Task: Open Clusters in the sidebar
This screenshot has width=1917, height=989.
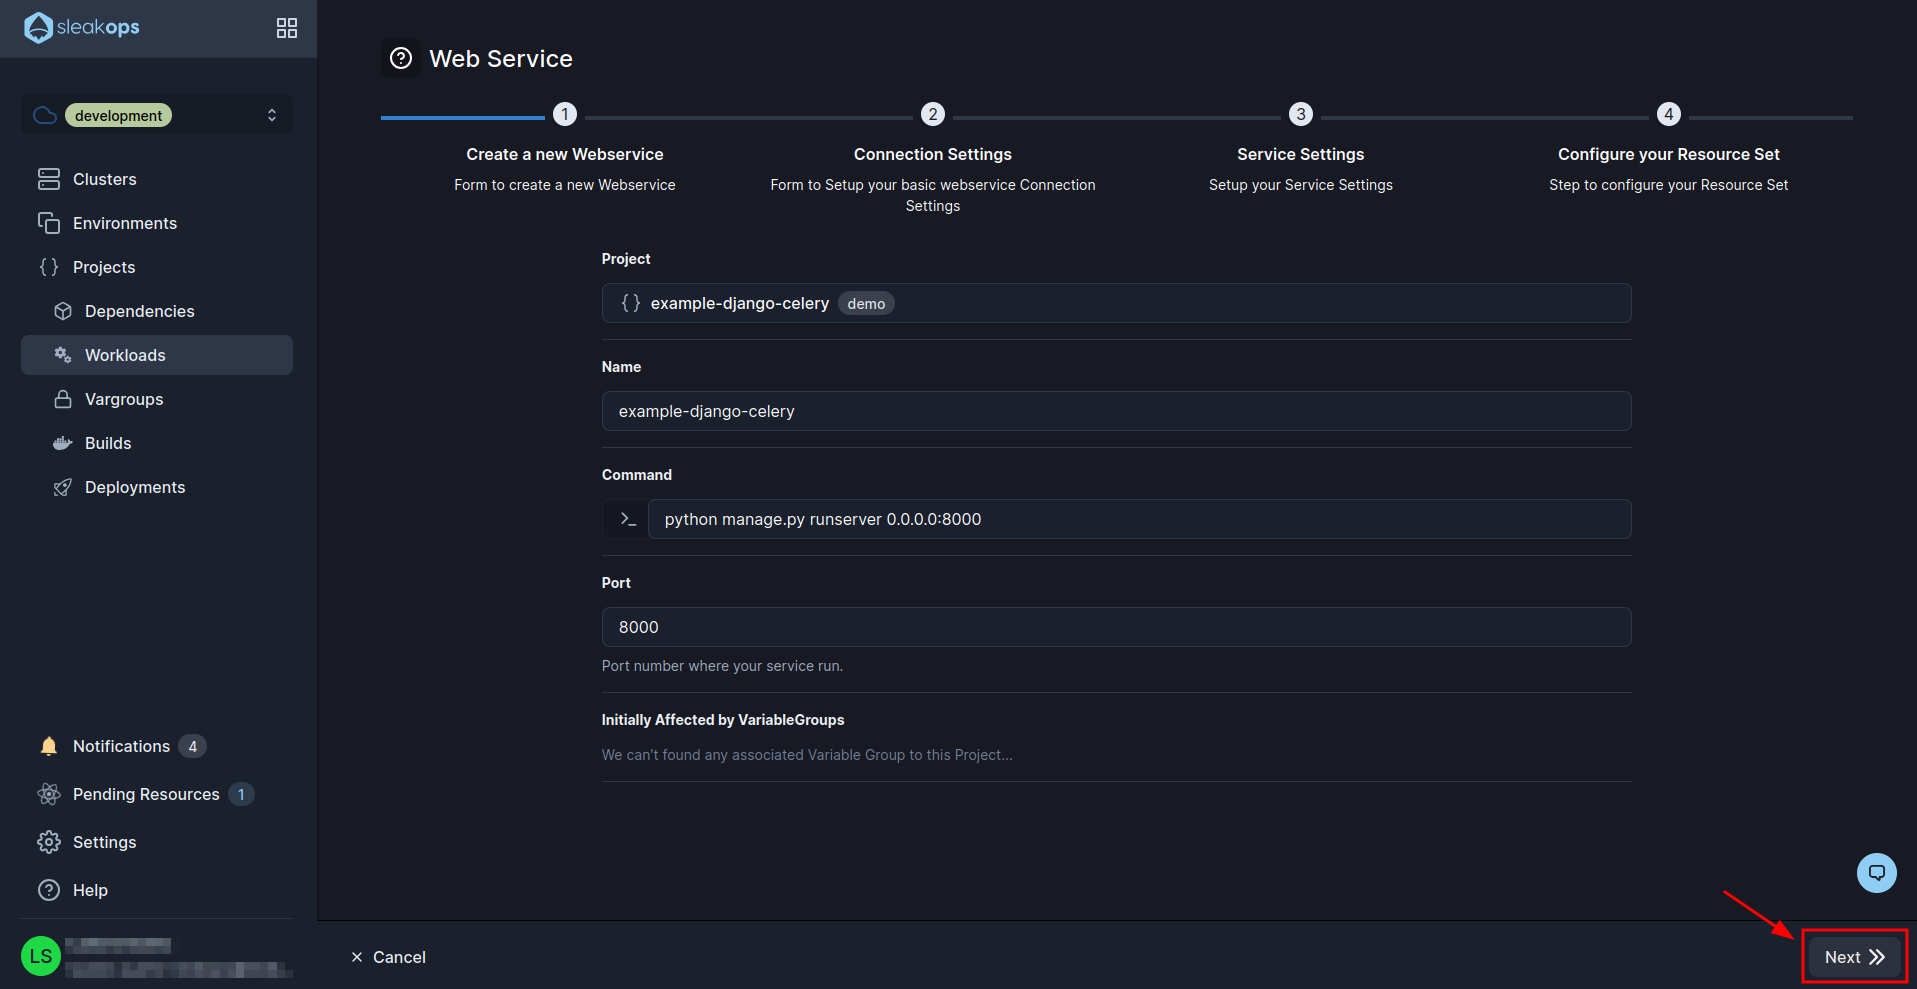Action: (x=157, y=179)
